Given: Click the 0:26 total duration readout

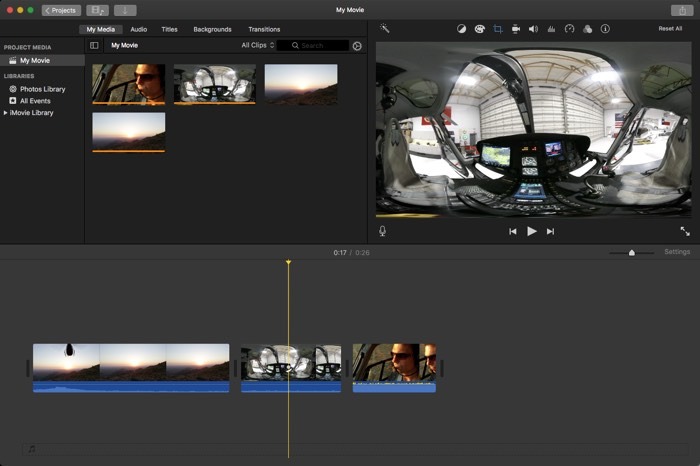Looking at the screenshot, I should [x=362, y=253].
